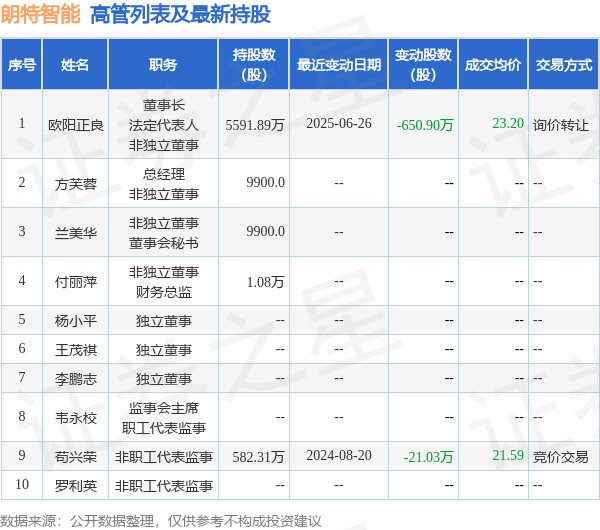Screen dimensions: 600x530
Task: Click the 监事会主席 position text
Action: click(x=164, y=408)
